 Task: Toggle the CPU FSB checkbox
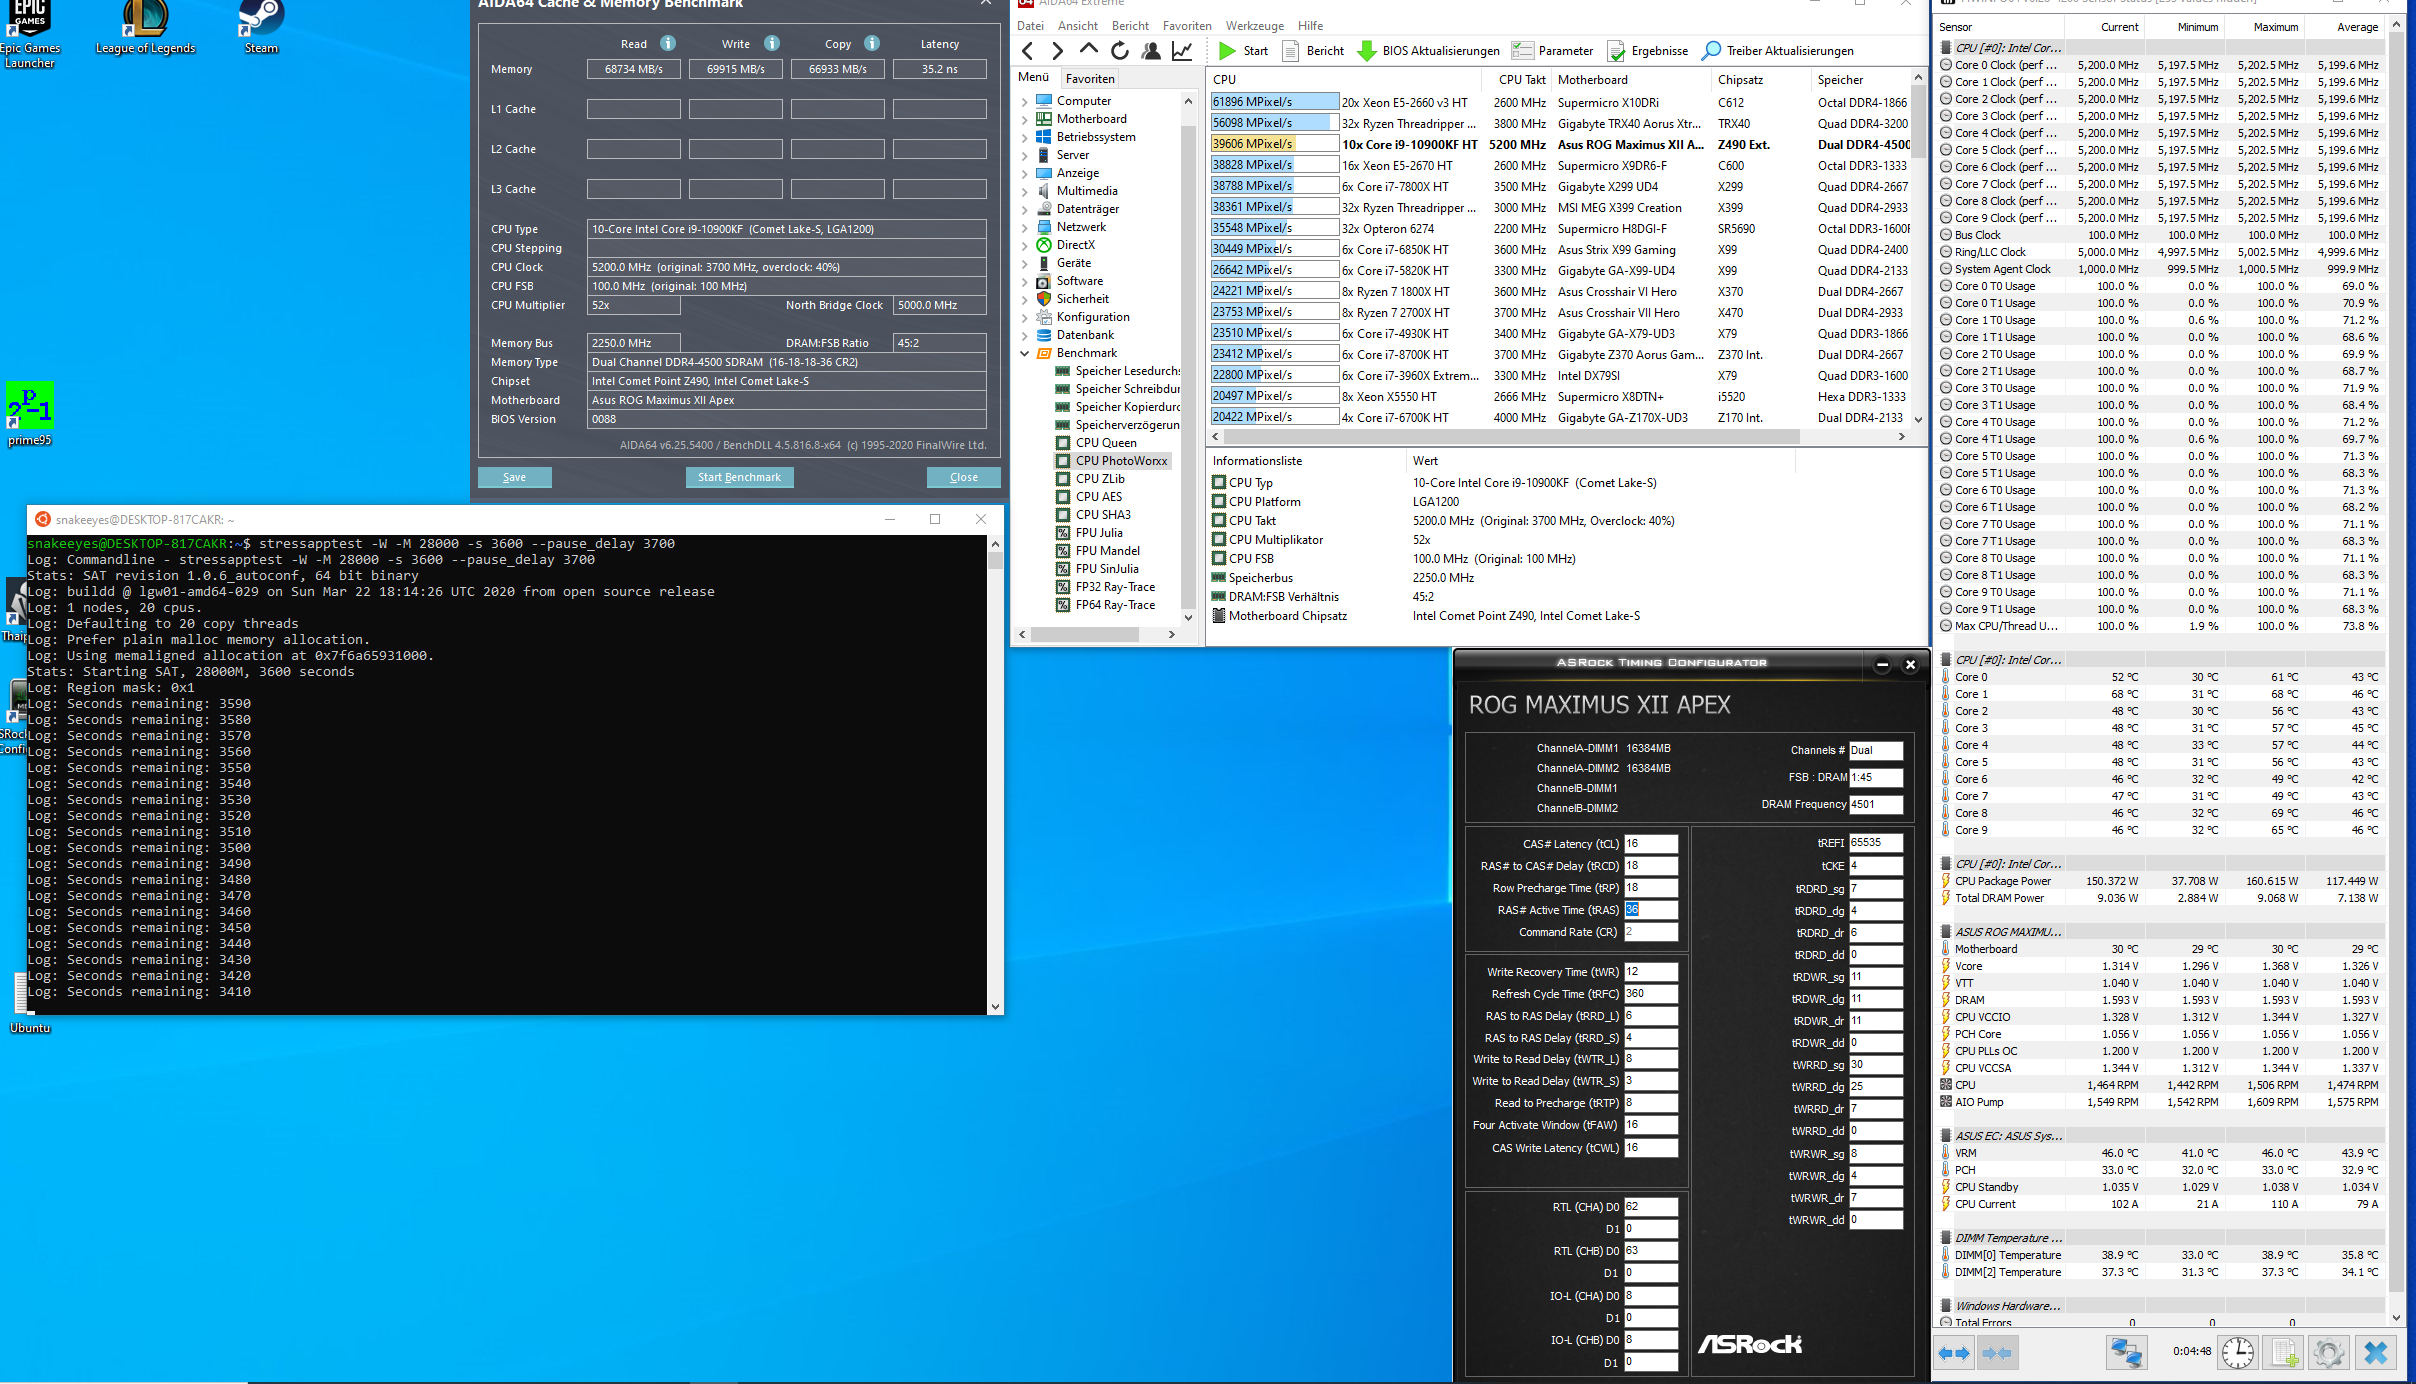tap(1219, 559)
